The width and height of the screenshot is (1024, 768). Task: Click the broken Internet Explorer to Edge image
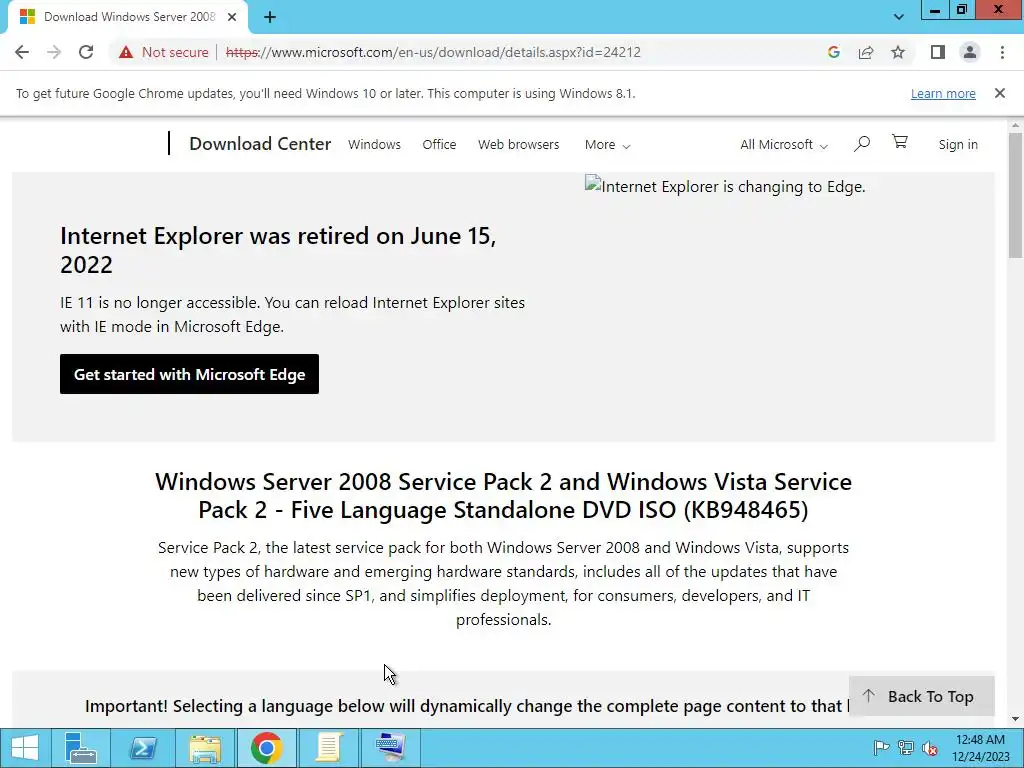pyautogui.click(x=725, y=187)
